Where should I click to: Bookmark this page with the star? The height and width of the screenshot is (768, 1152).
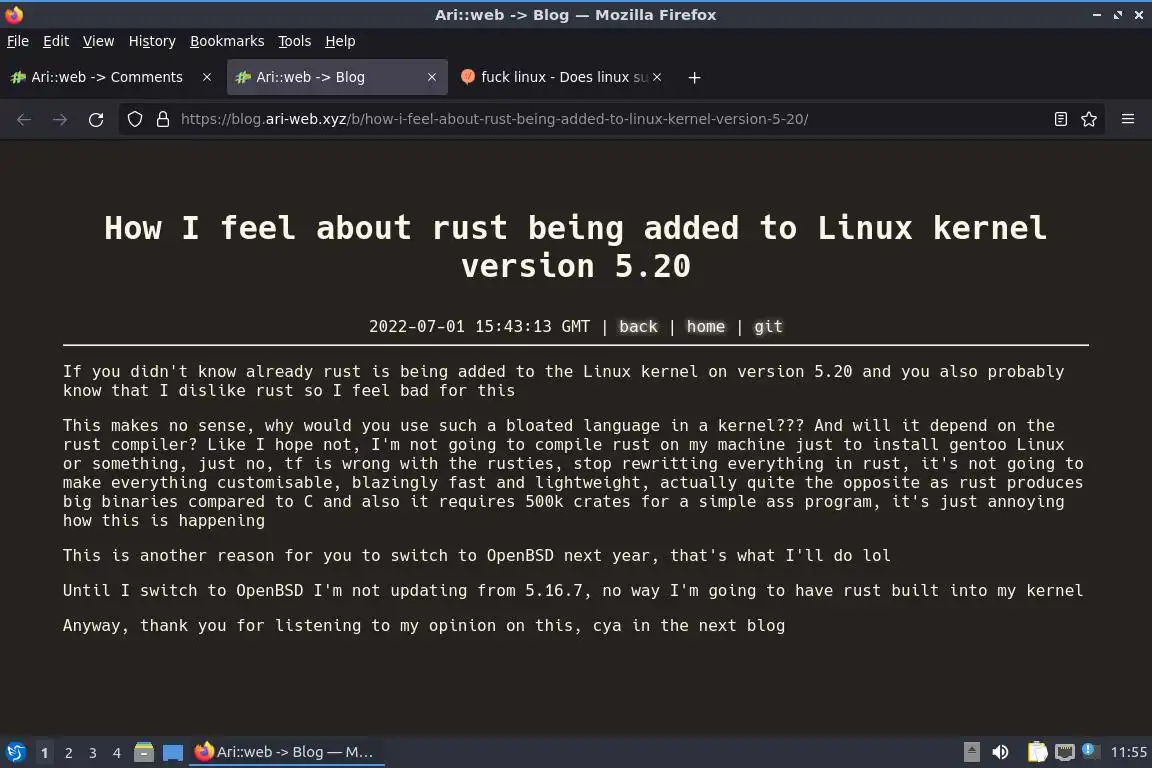(1089, 119)
